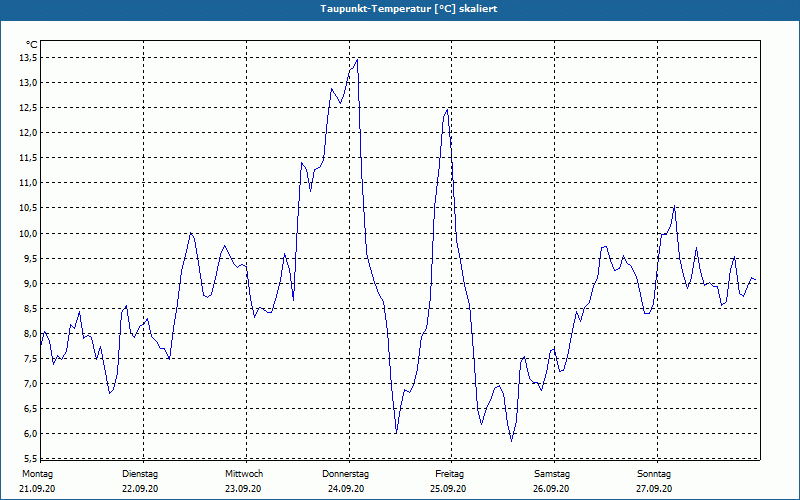Screen dimensions: 800x500
Task: Select the 27.09.20 date label
Action: (654, 489)
